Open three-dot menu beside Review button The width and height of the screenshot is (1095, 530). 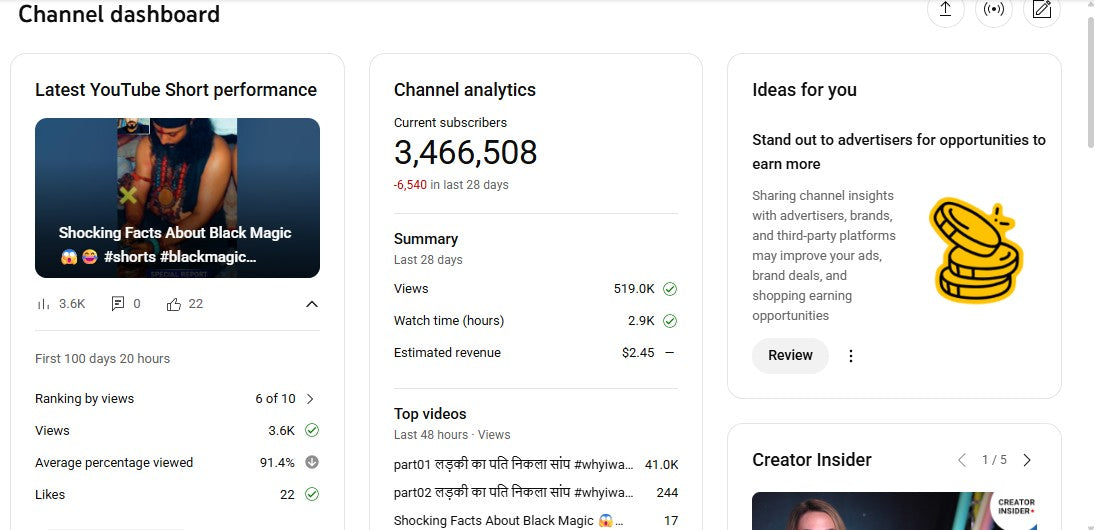click(x=851, y=356)
